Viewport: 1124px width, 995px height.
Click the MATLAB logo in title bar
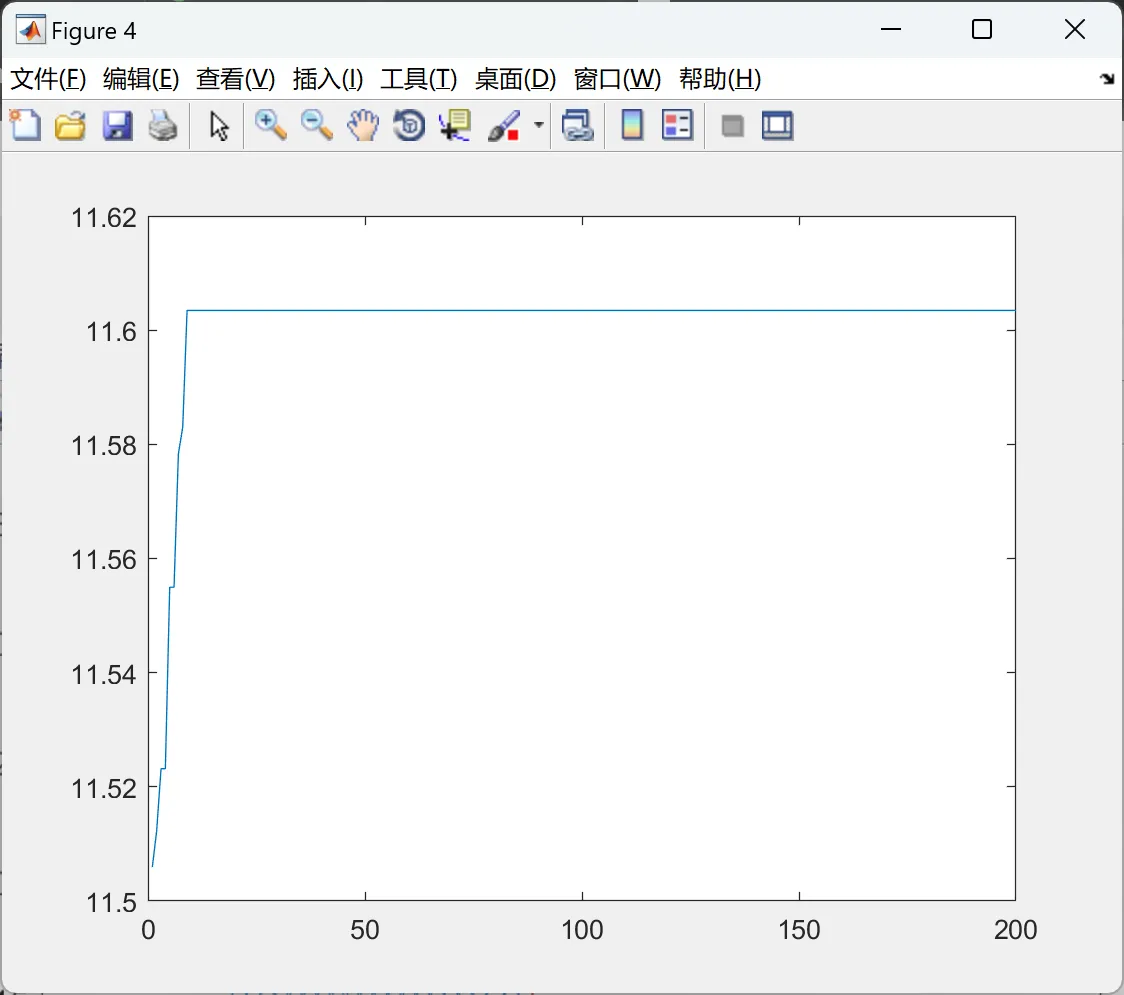coord(30,30)
